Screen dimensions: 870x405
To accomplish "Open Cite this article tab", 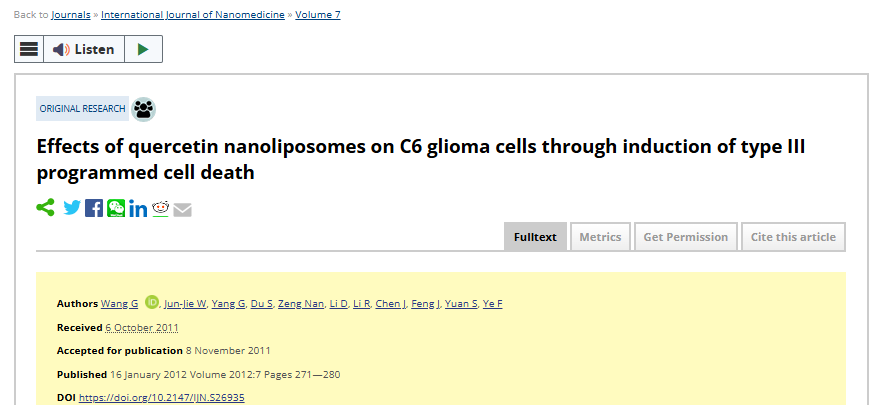I will pyautogui.click(x=793, y=237).
